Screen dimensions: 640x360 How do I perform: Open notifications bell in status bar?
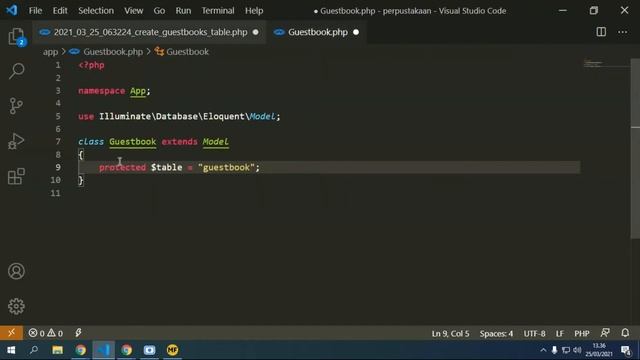(625, 333)
